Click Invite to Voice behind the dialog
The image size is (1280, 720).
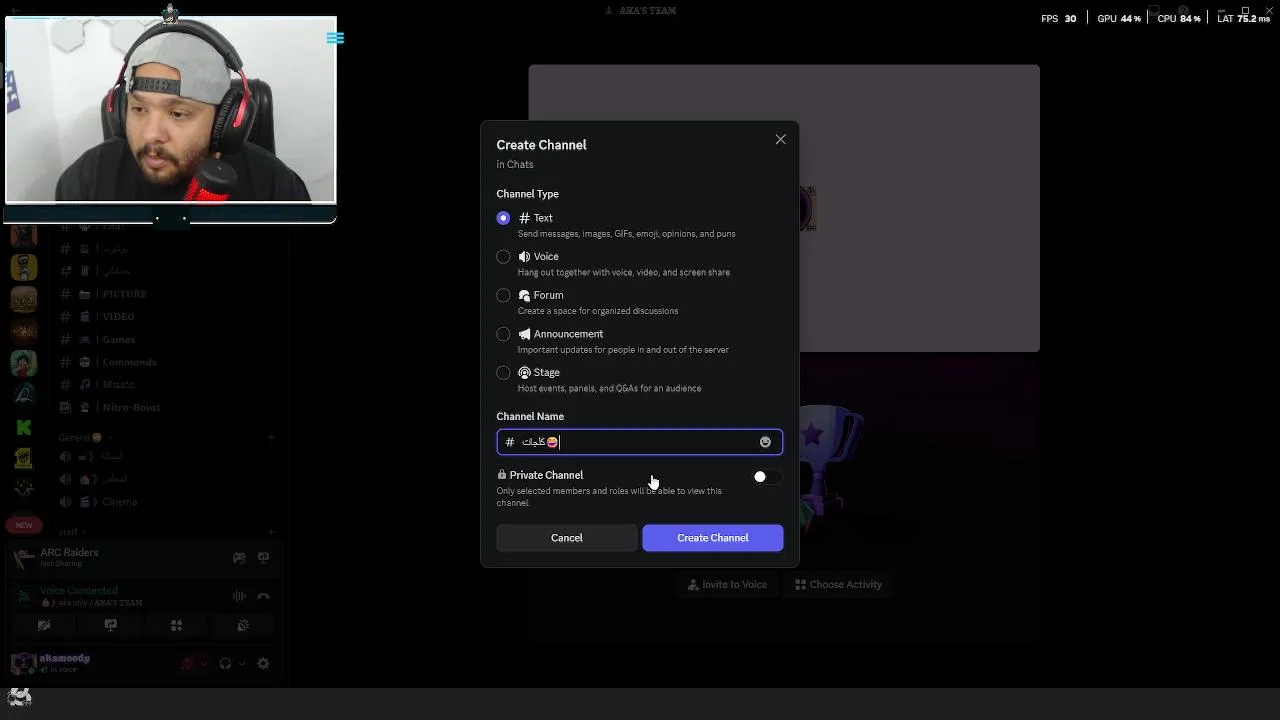point(726,585)
